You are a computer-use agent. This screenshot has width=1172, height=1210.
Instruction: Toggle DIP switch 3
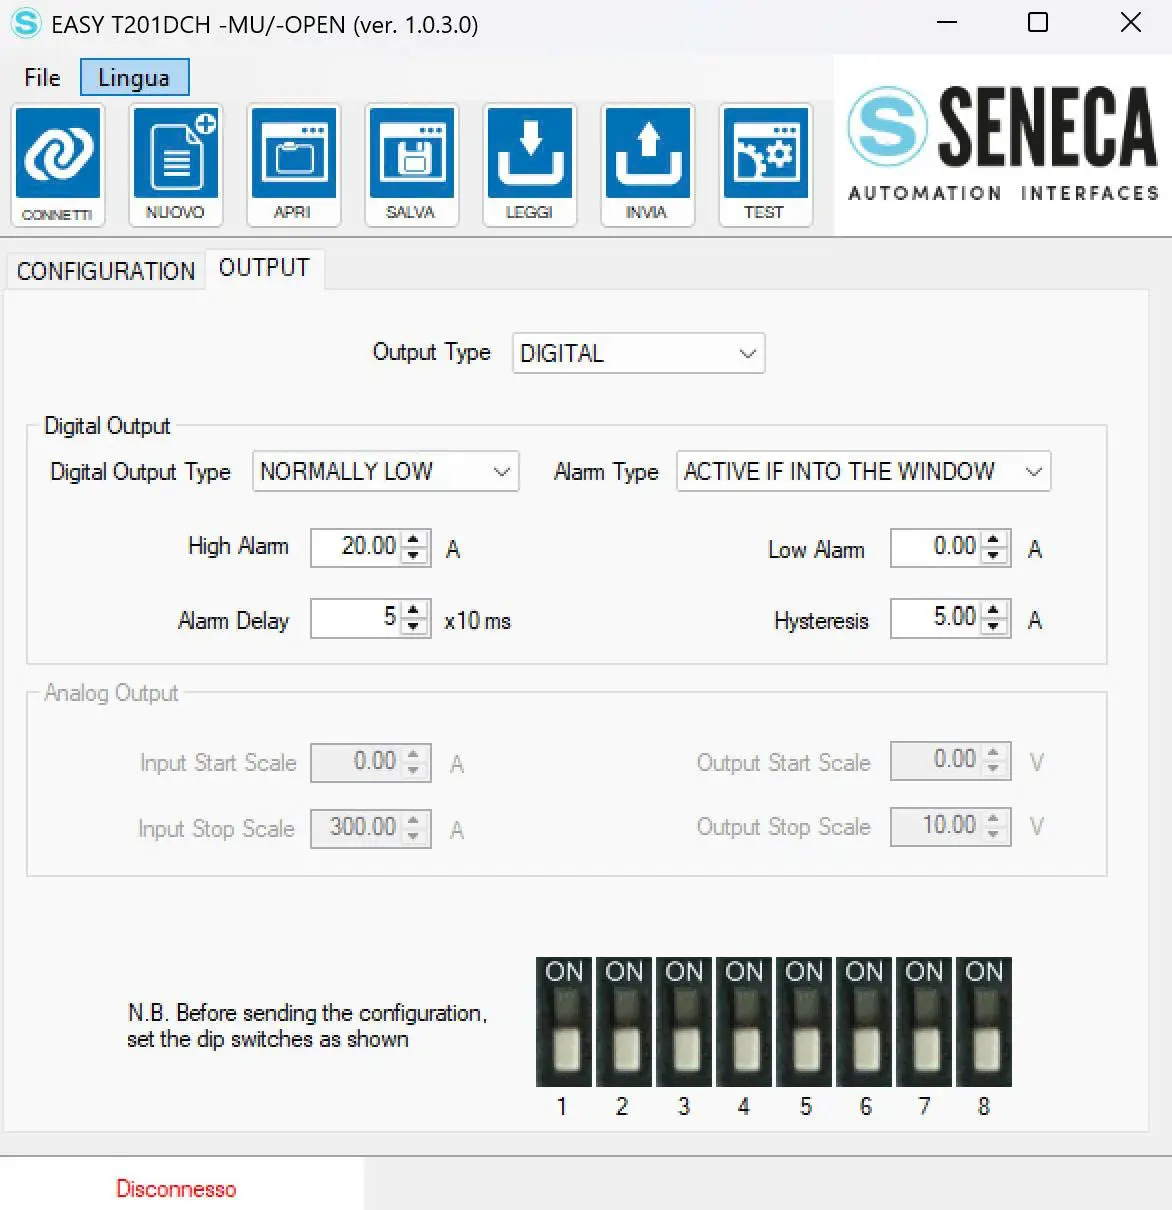pyautogui.click(x=684, y=1022)
